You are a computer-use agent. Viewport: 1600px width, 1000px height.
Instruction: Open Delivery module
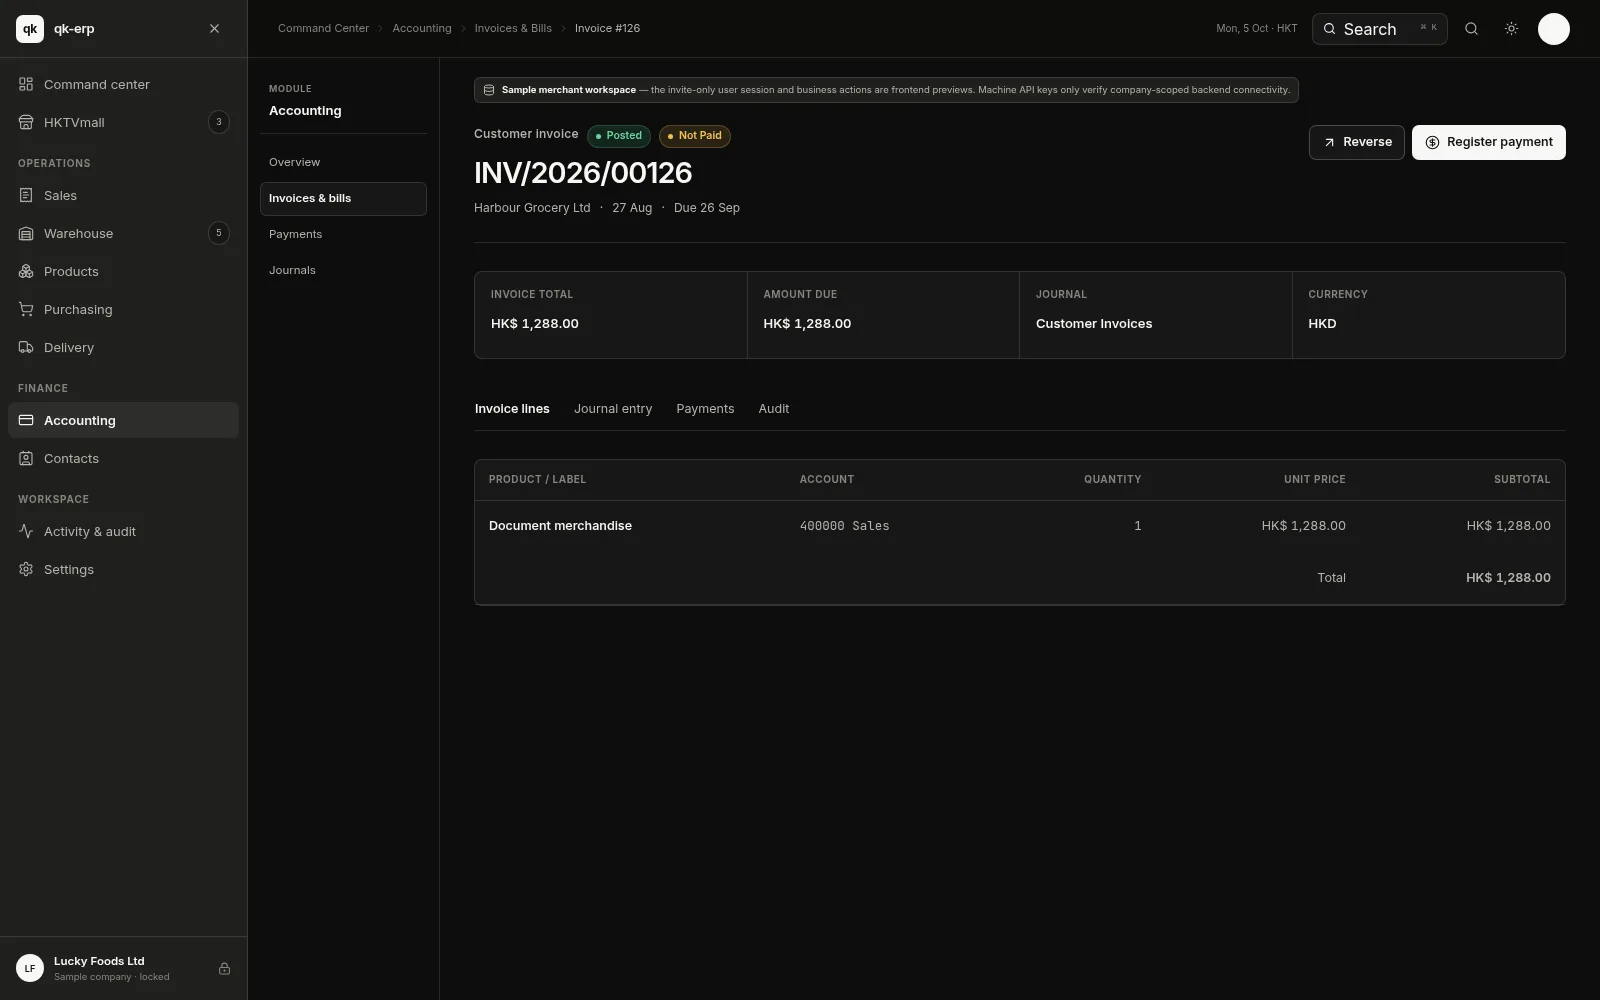tap(123, 347)
